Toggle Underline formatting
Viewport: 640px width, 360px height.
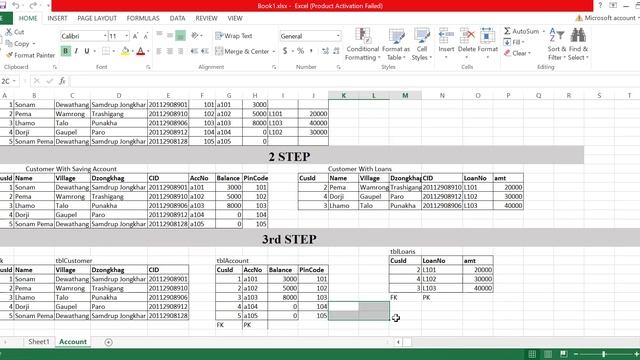click(87, 51)
